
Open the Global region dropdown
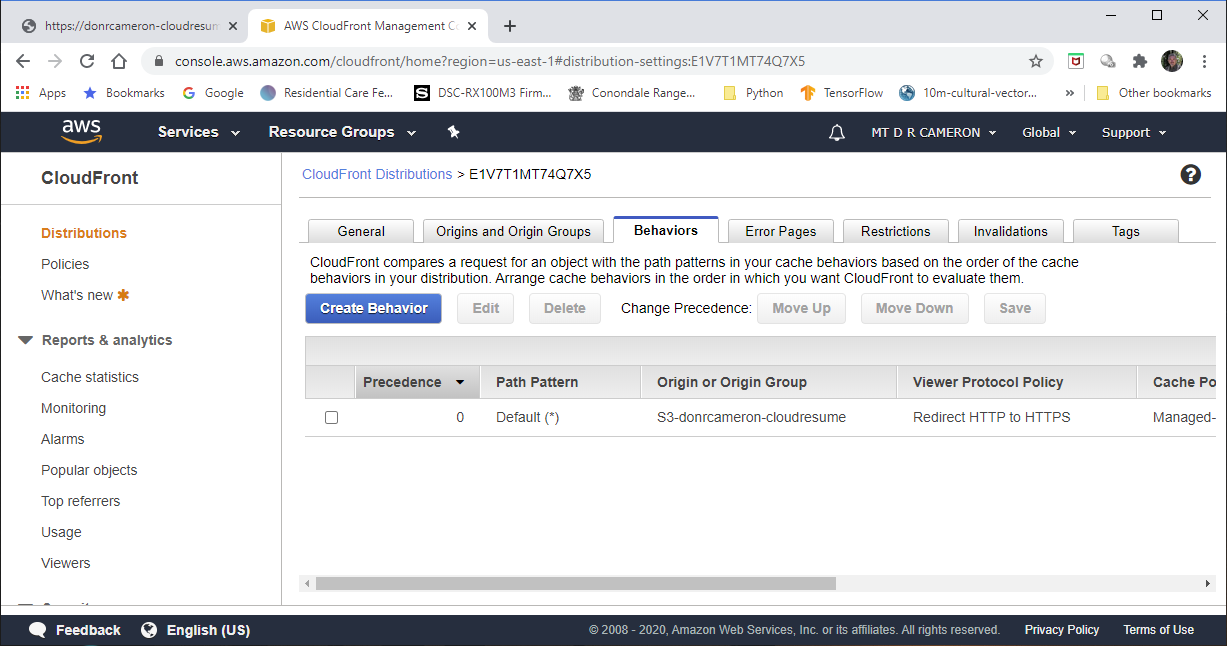[1049, 133]
